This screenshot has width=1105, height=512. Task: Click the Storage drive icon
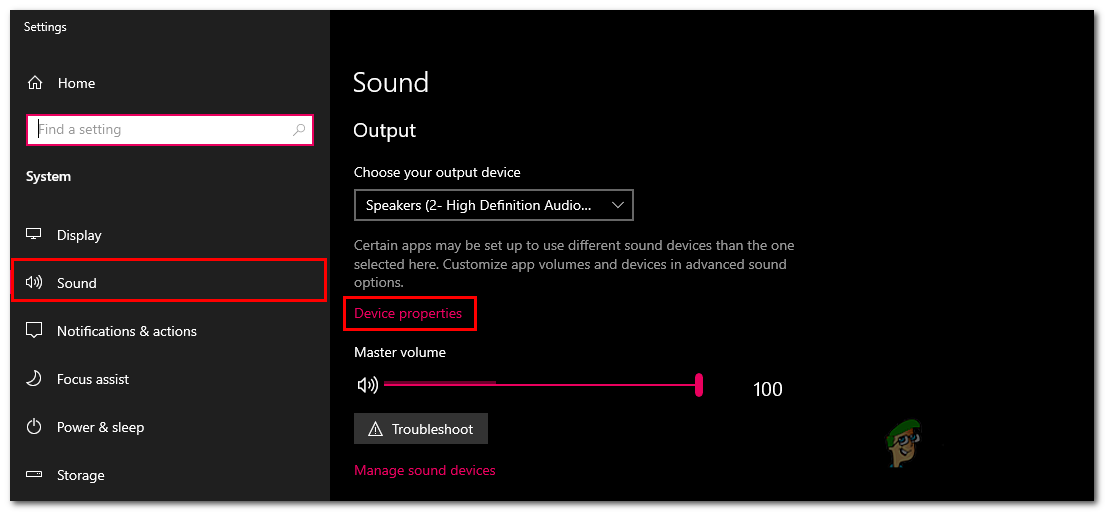click(34, 475)
